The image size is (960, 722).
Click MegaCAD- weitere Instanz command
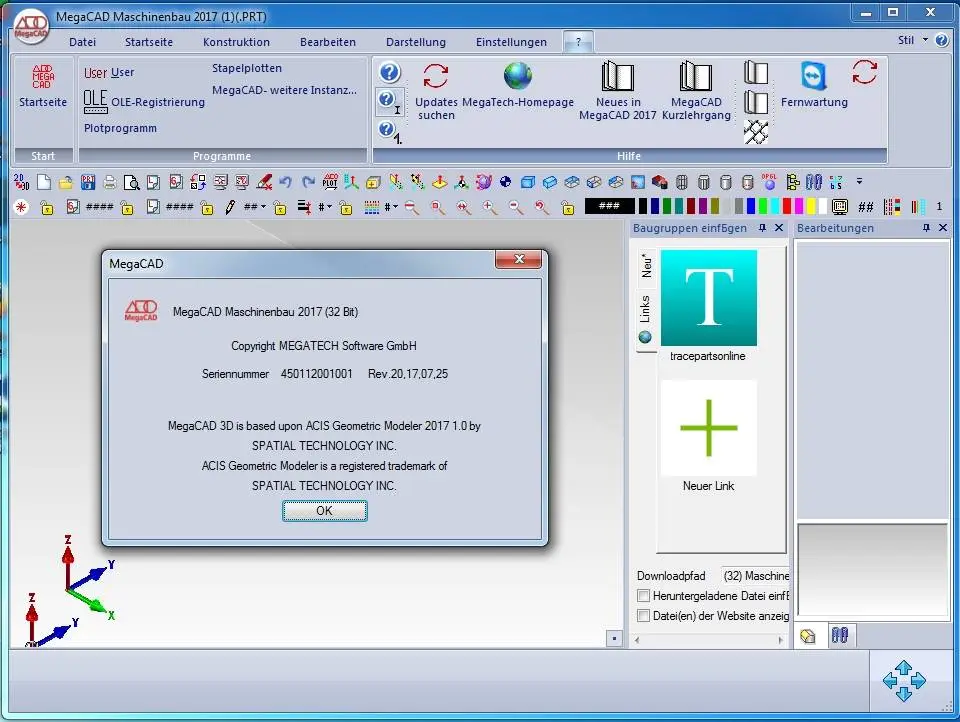coord(284,90)
